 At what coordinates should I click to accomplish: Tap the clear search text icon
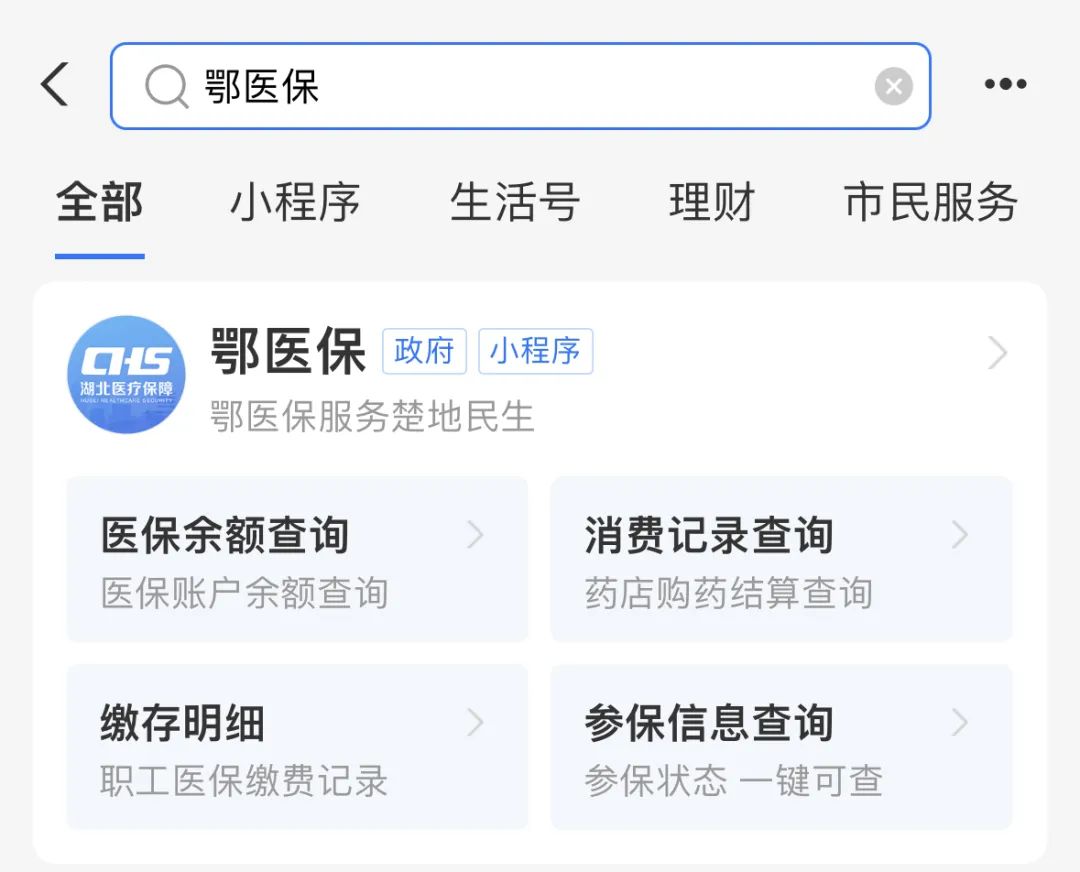pos(893,86)
